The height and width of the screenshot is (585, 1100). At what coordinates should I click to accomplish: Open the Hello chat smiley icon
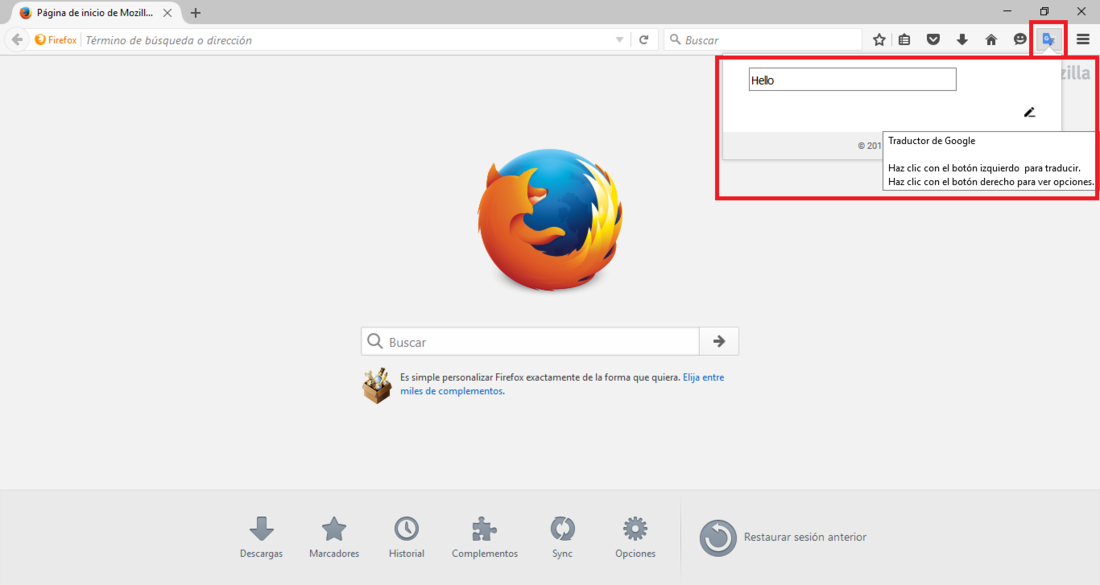click(x=1020, y=40)
